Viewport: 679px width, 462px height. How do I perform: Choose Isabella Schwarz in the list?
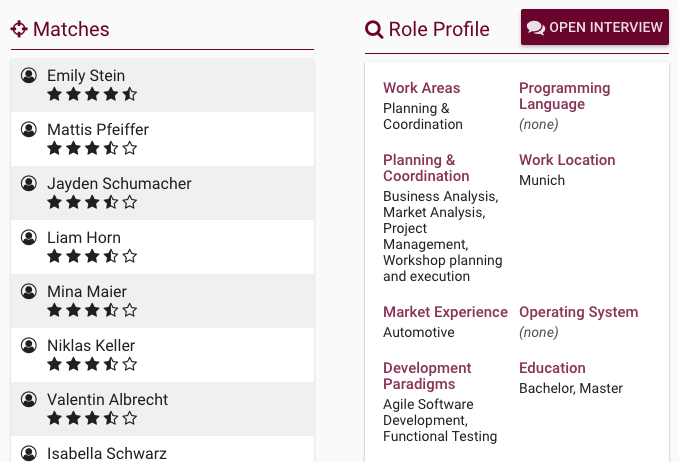pyautogui.click(x=107, y=453)
